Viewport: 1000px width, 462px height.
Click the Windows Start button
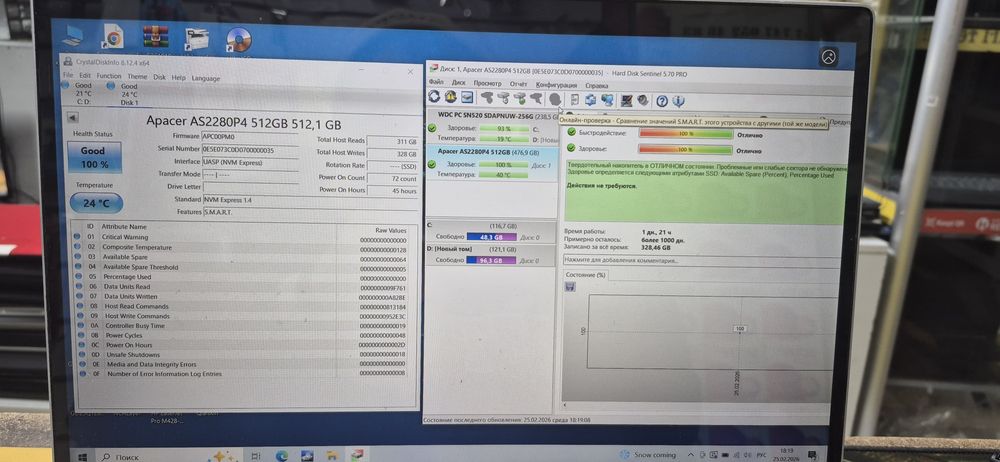[82, 456]
